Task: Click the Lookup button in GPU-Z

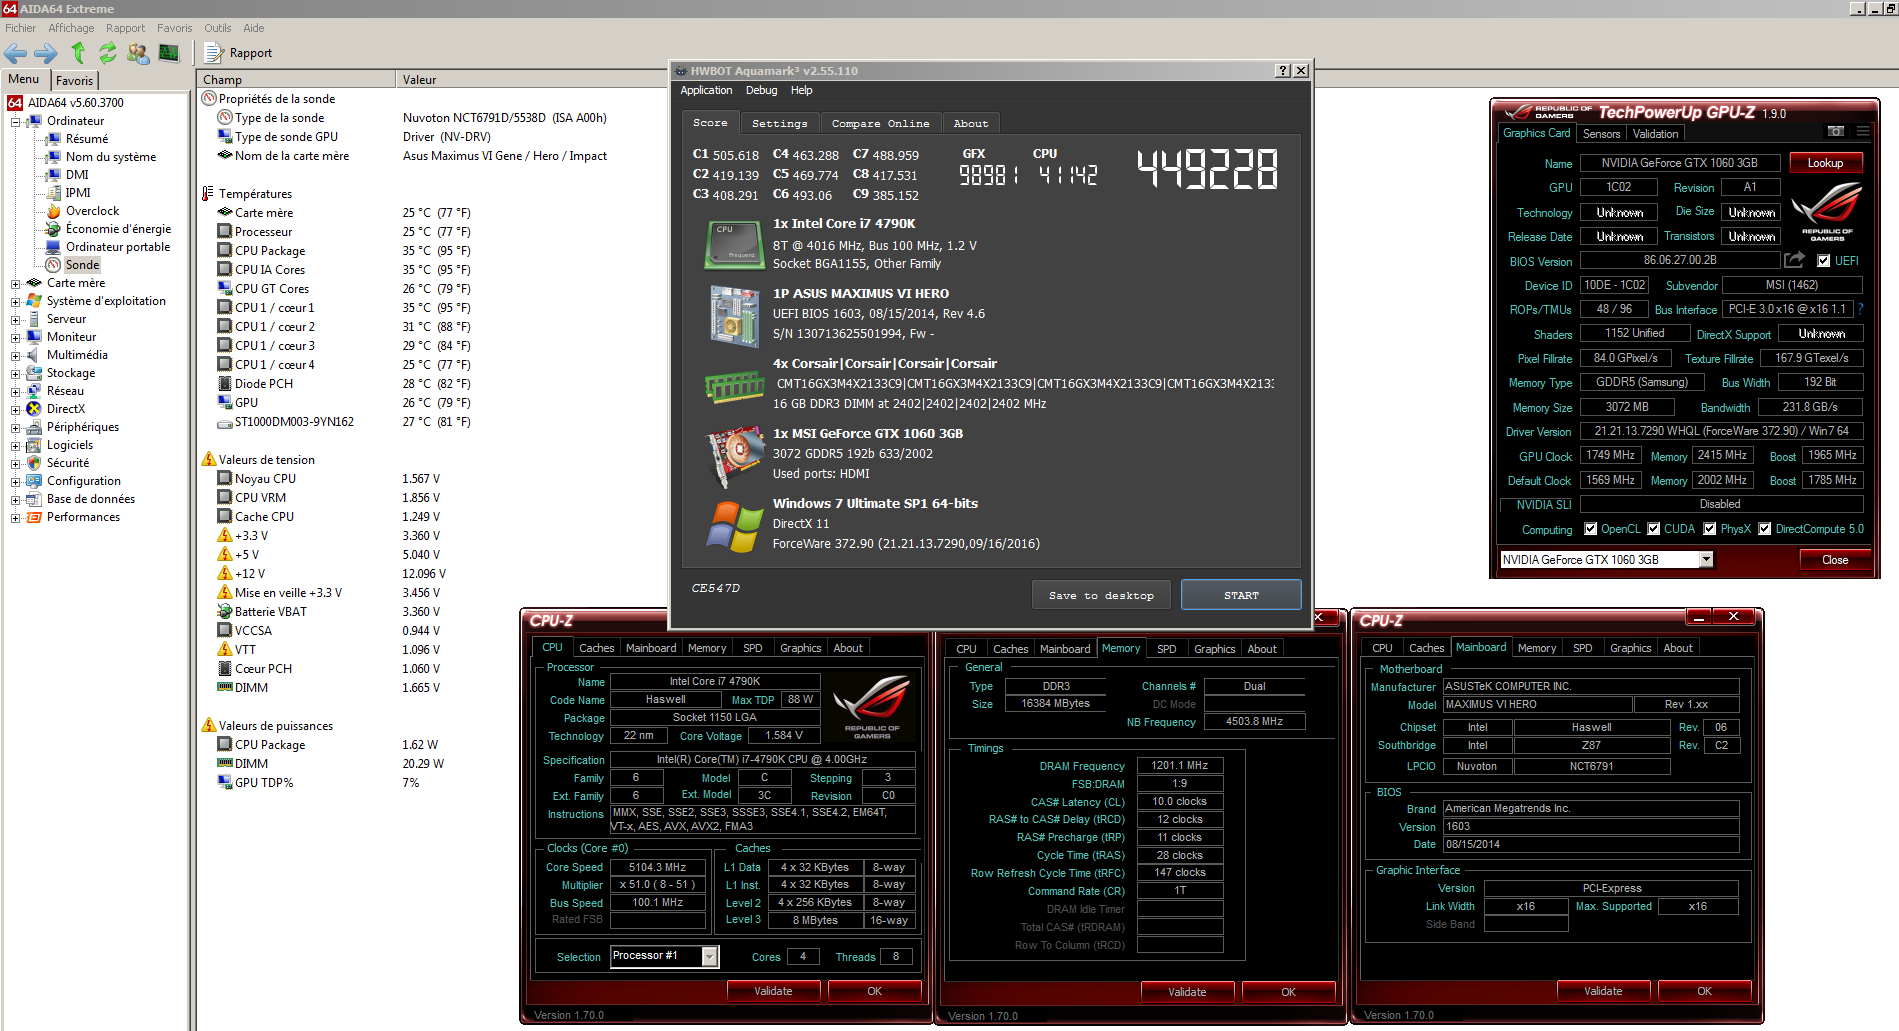Action: point(1825,163)
